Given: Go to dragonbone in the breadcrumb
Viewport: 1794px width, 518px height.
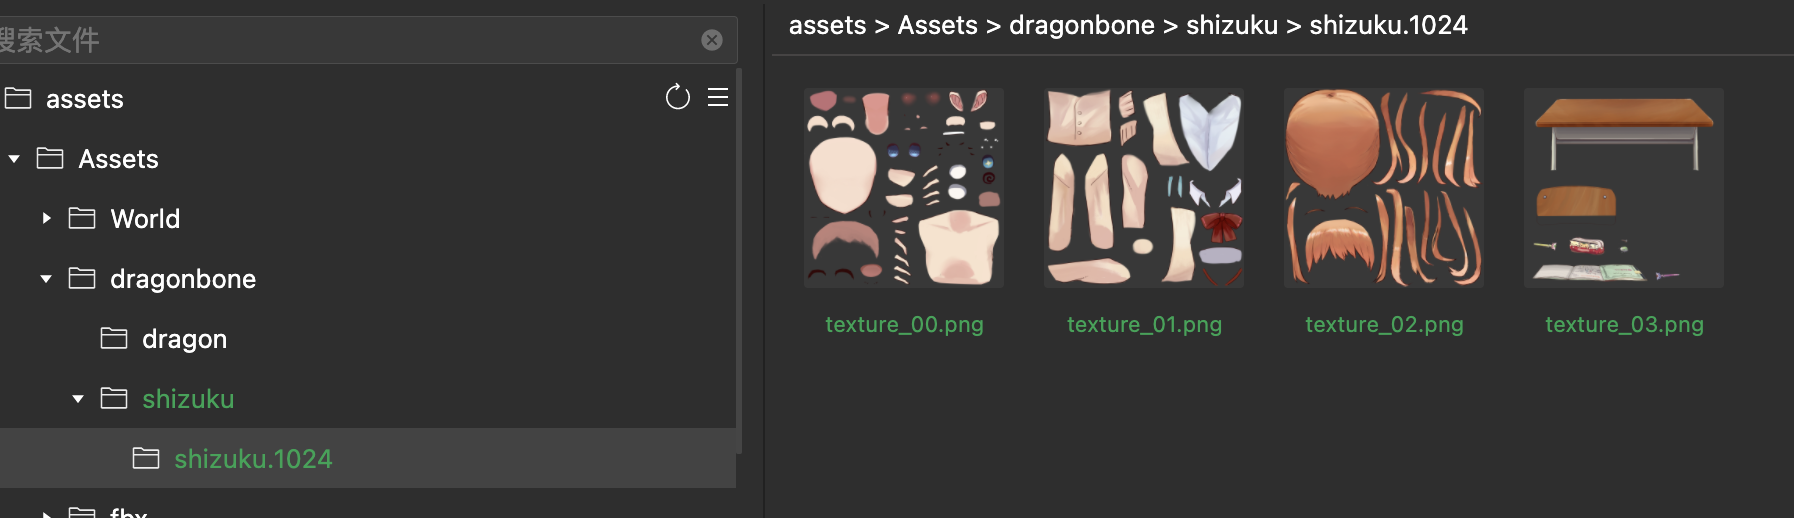Looking at the screenshot, I should tap(1081, 25).
